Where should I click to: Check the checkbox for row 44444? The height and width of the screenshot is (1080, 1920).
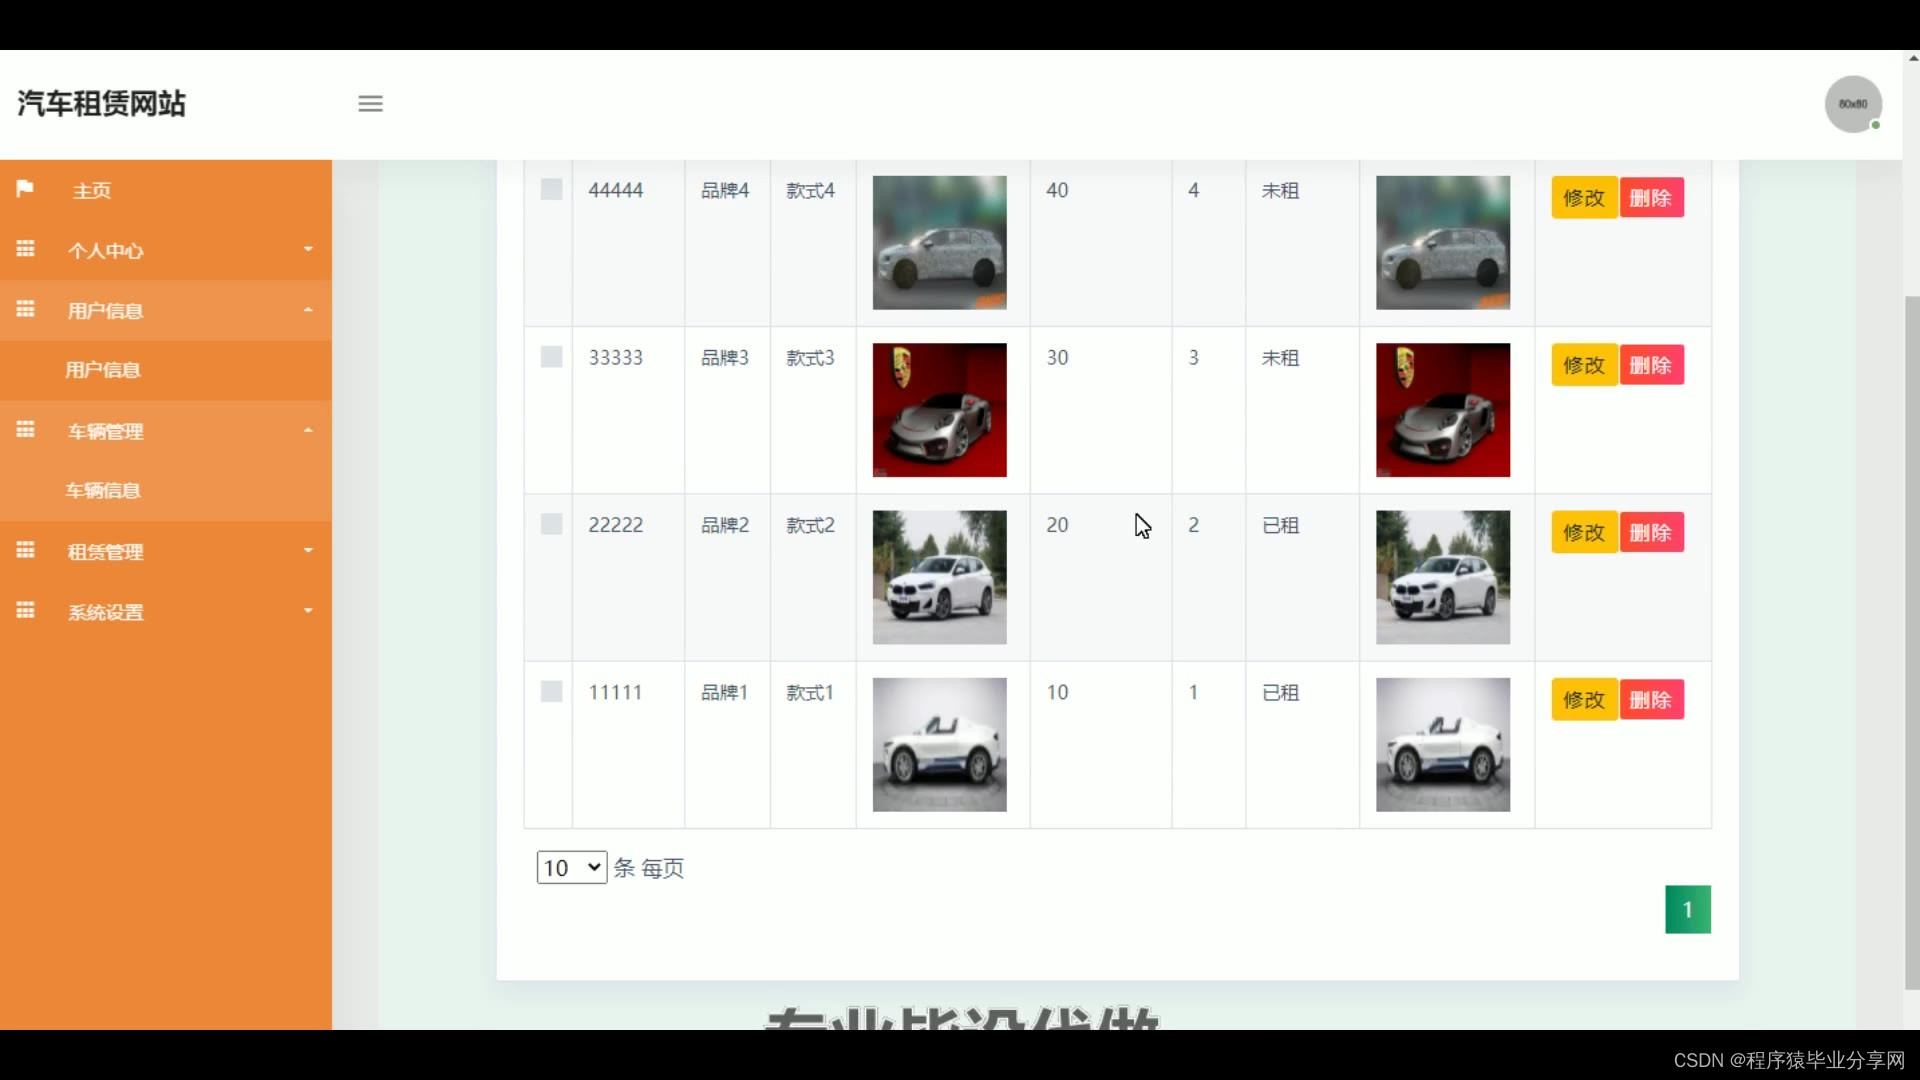551,189
